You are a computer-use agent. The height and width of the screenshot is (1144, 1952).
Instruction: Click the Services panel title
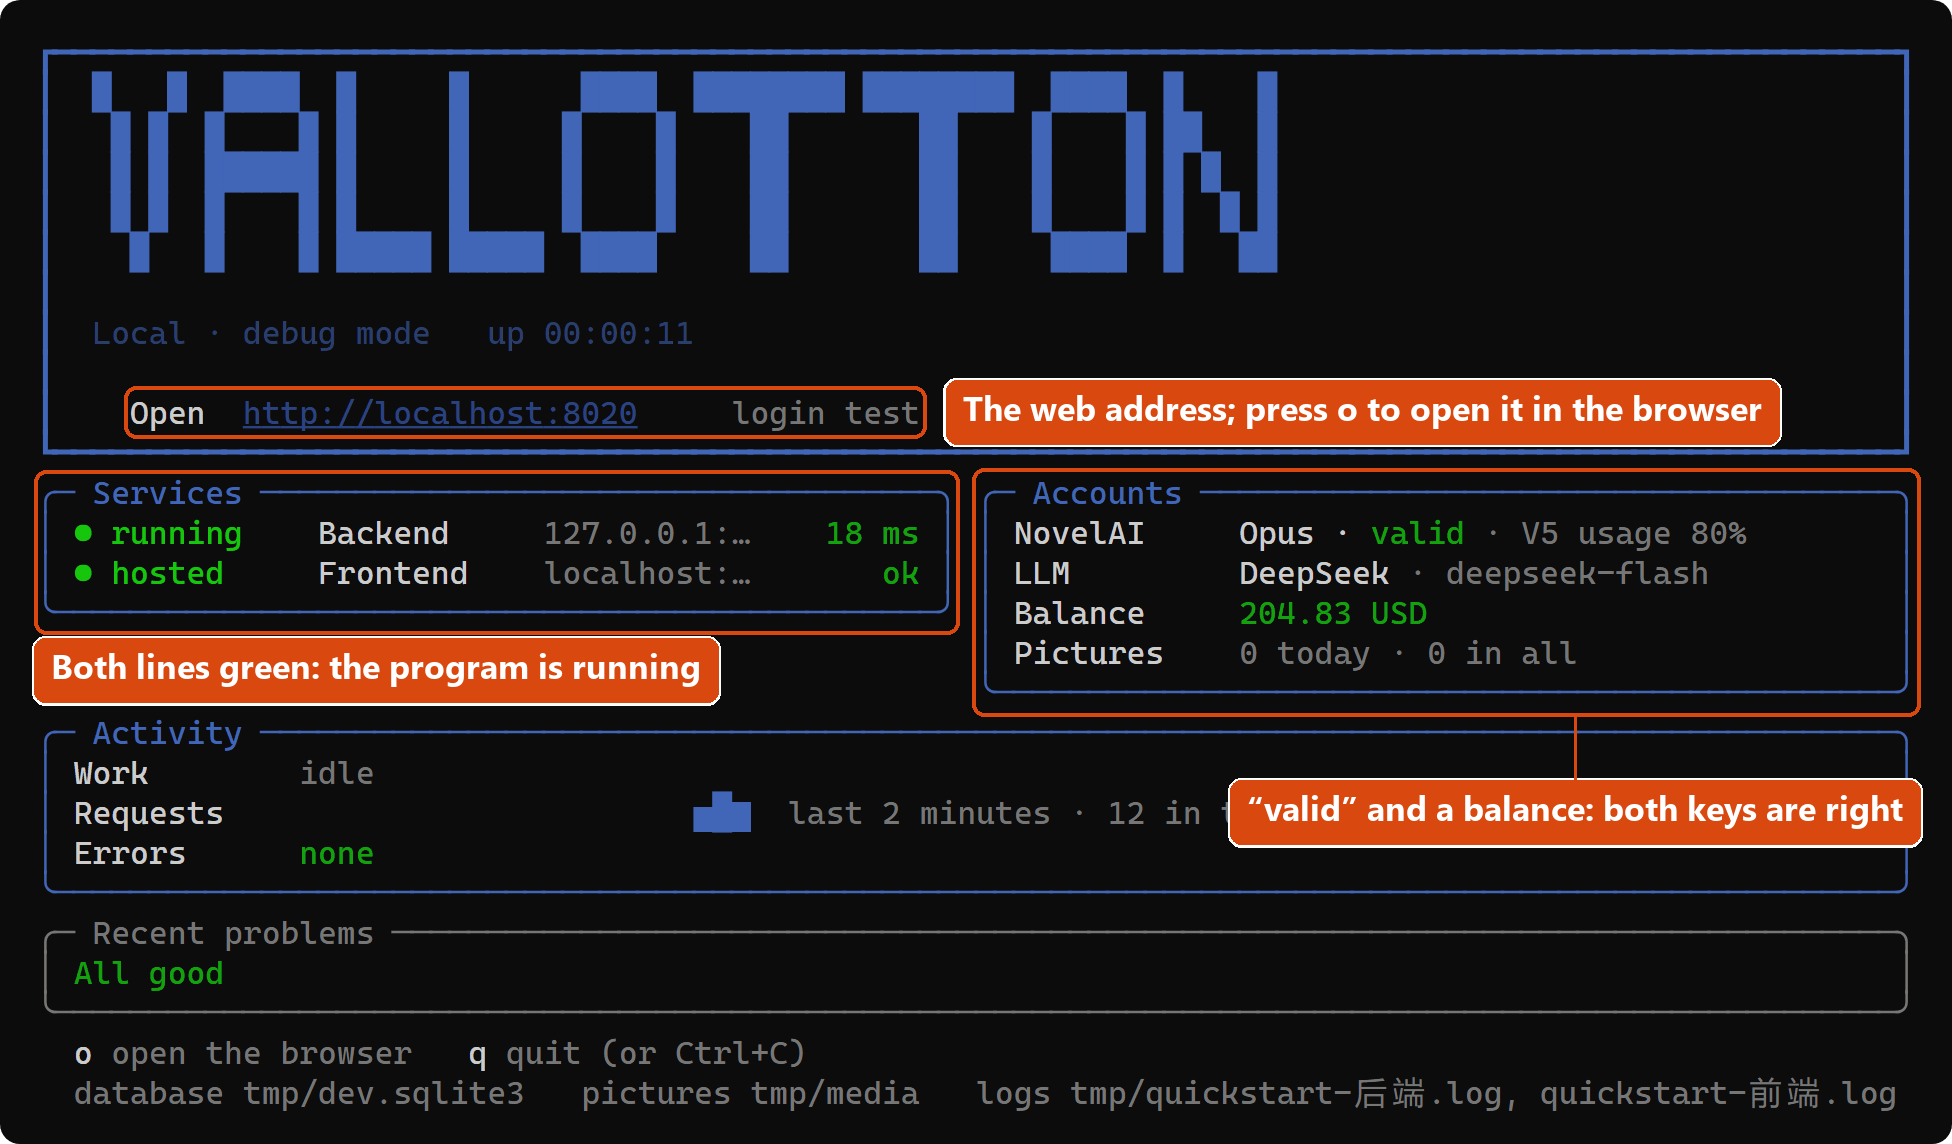coord(167,493)
